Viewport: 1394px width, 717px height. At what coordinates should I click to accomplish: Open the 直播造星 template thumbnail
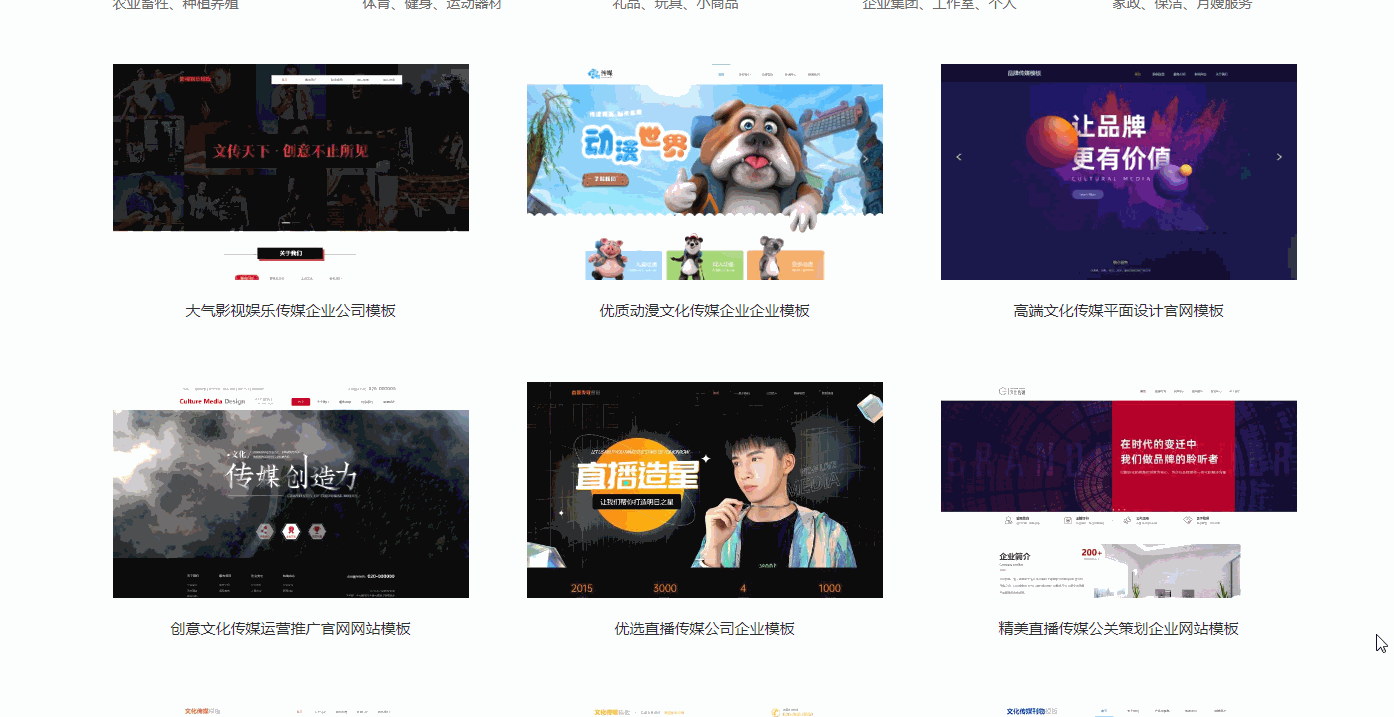click(x=705, y=490)
